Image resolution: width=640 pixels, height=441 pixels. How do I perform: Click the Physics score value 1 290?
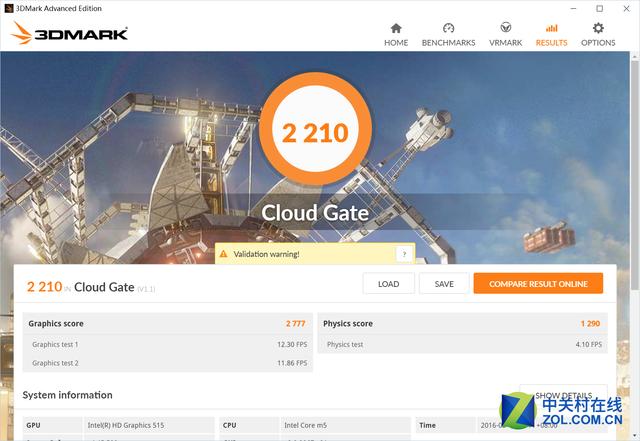(x=590, y=323)
